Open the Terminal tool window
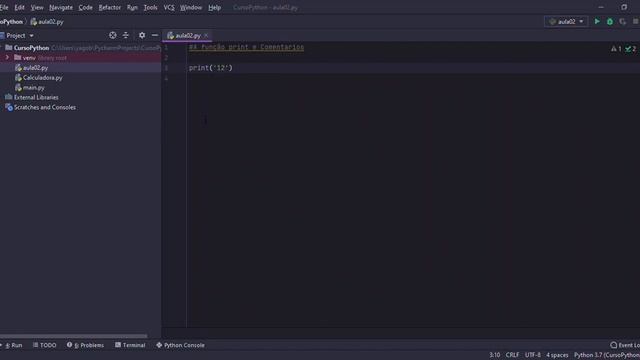 pyautogui.click(x=130, y=345)
